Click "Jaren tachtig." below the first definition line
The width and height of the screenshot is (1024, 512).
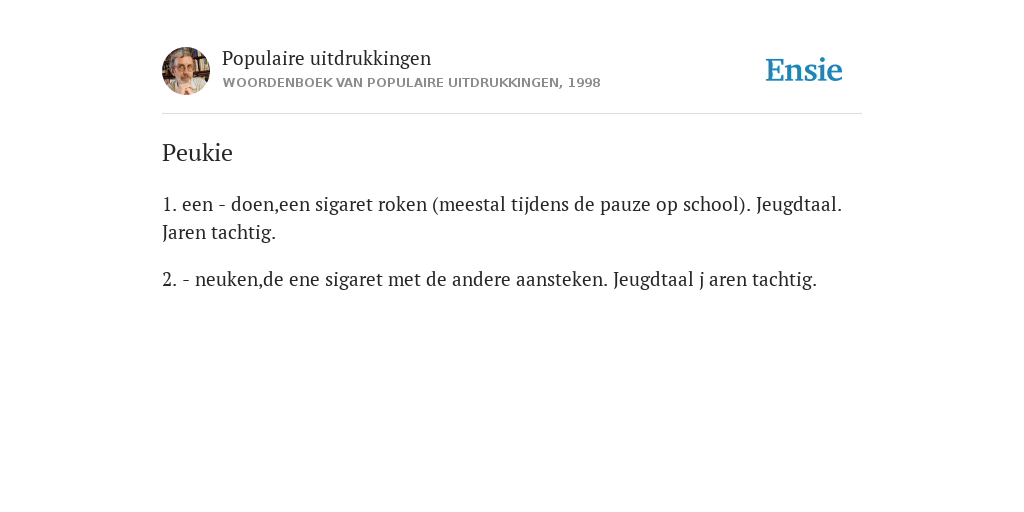click(x=219, y=233)
